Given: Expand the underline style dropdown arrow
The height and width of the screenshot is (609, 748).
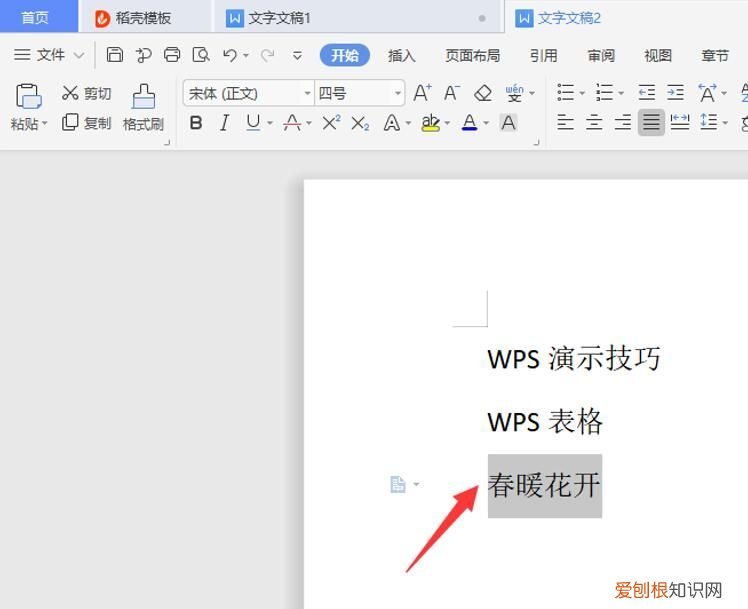Looking at the screenshot, I should point(270,124).
